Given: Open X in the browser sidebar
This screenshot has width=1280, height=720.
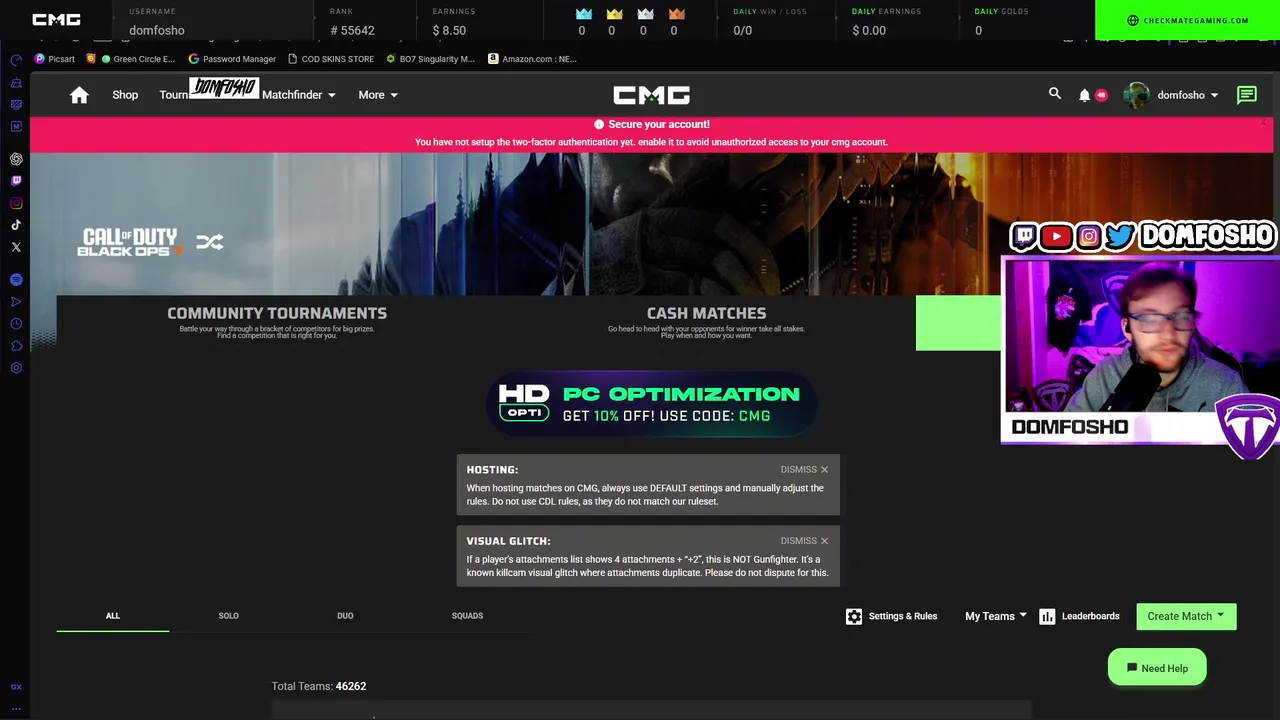Looking at the screenshot, I should [x=16, y=247].
